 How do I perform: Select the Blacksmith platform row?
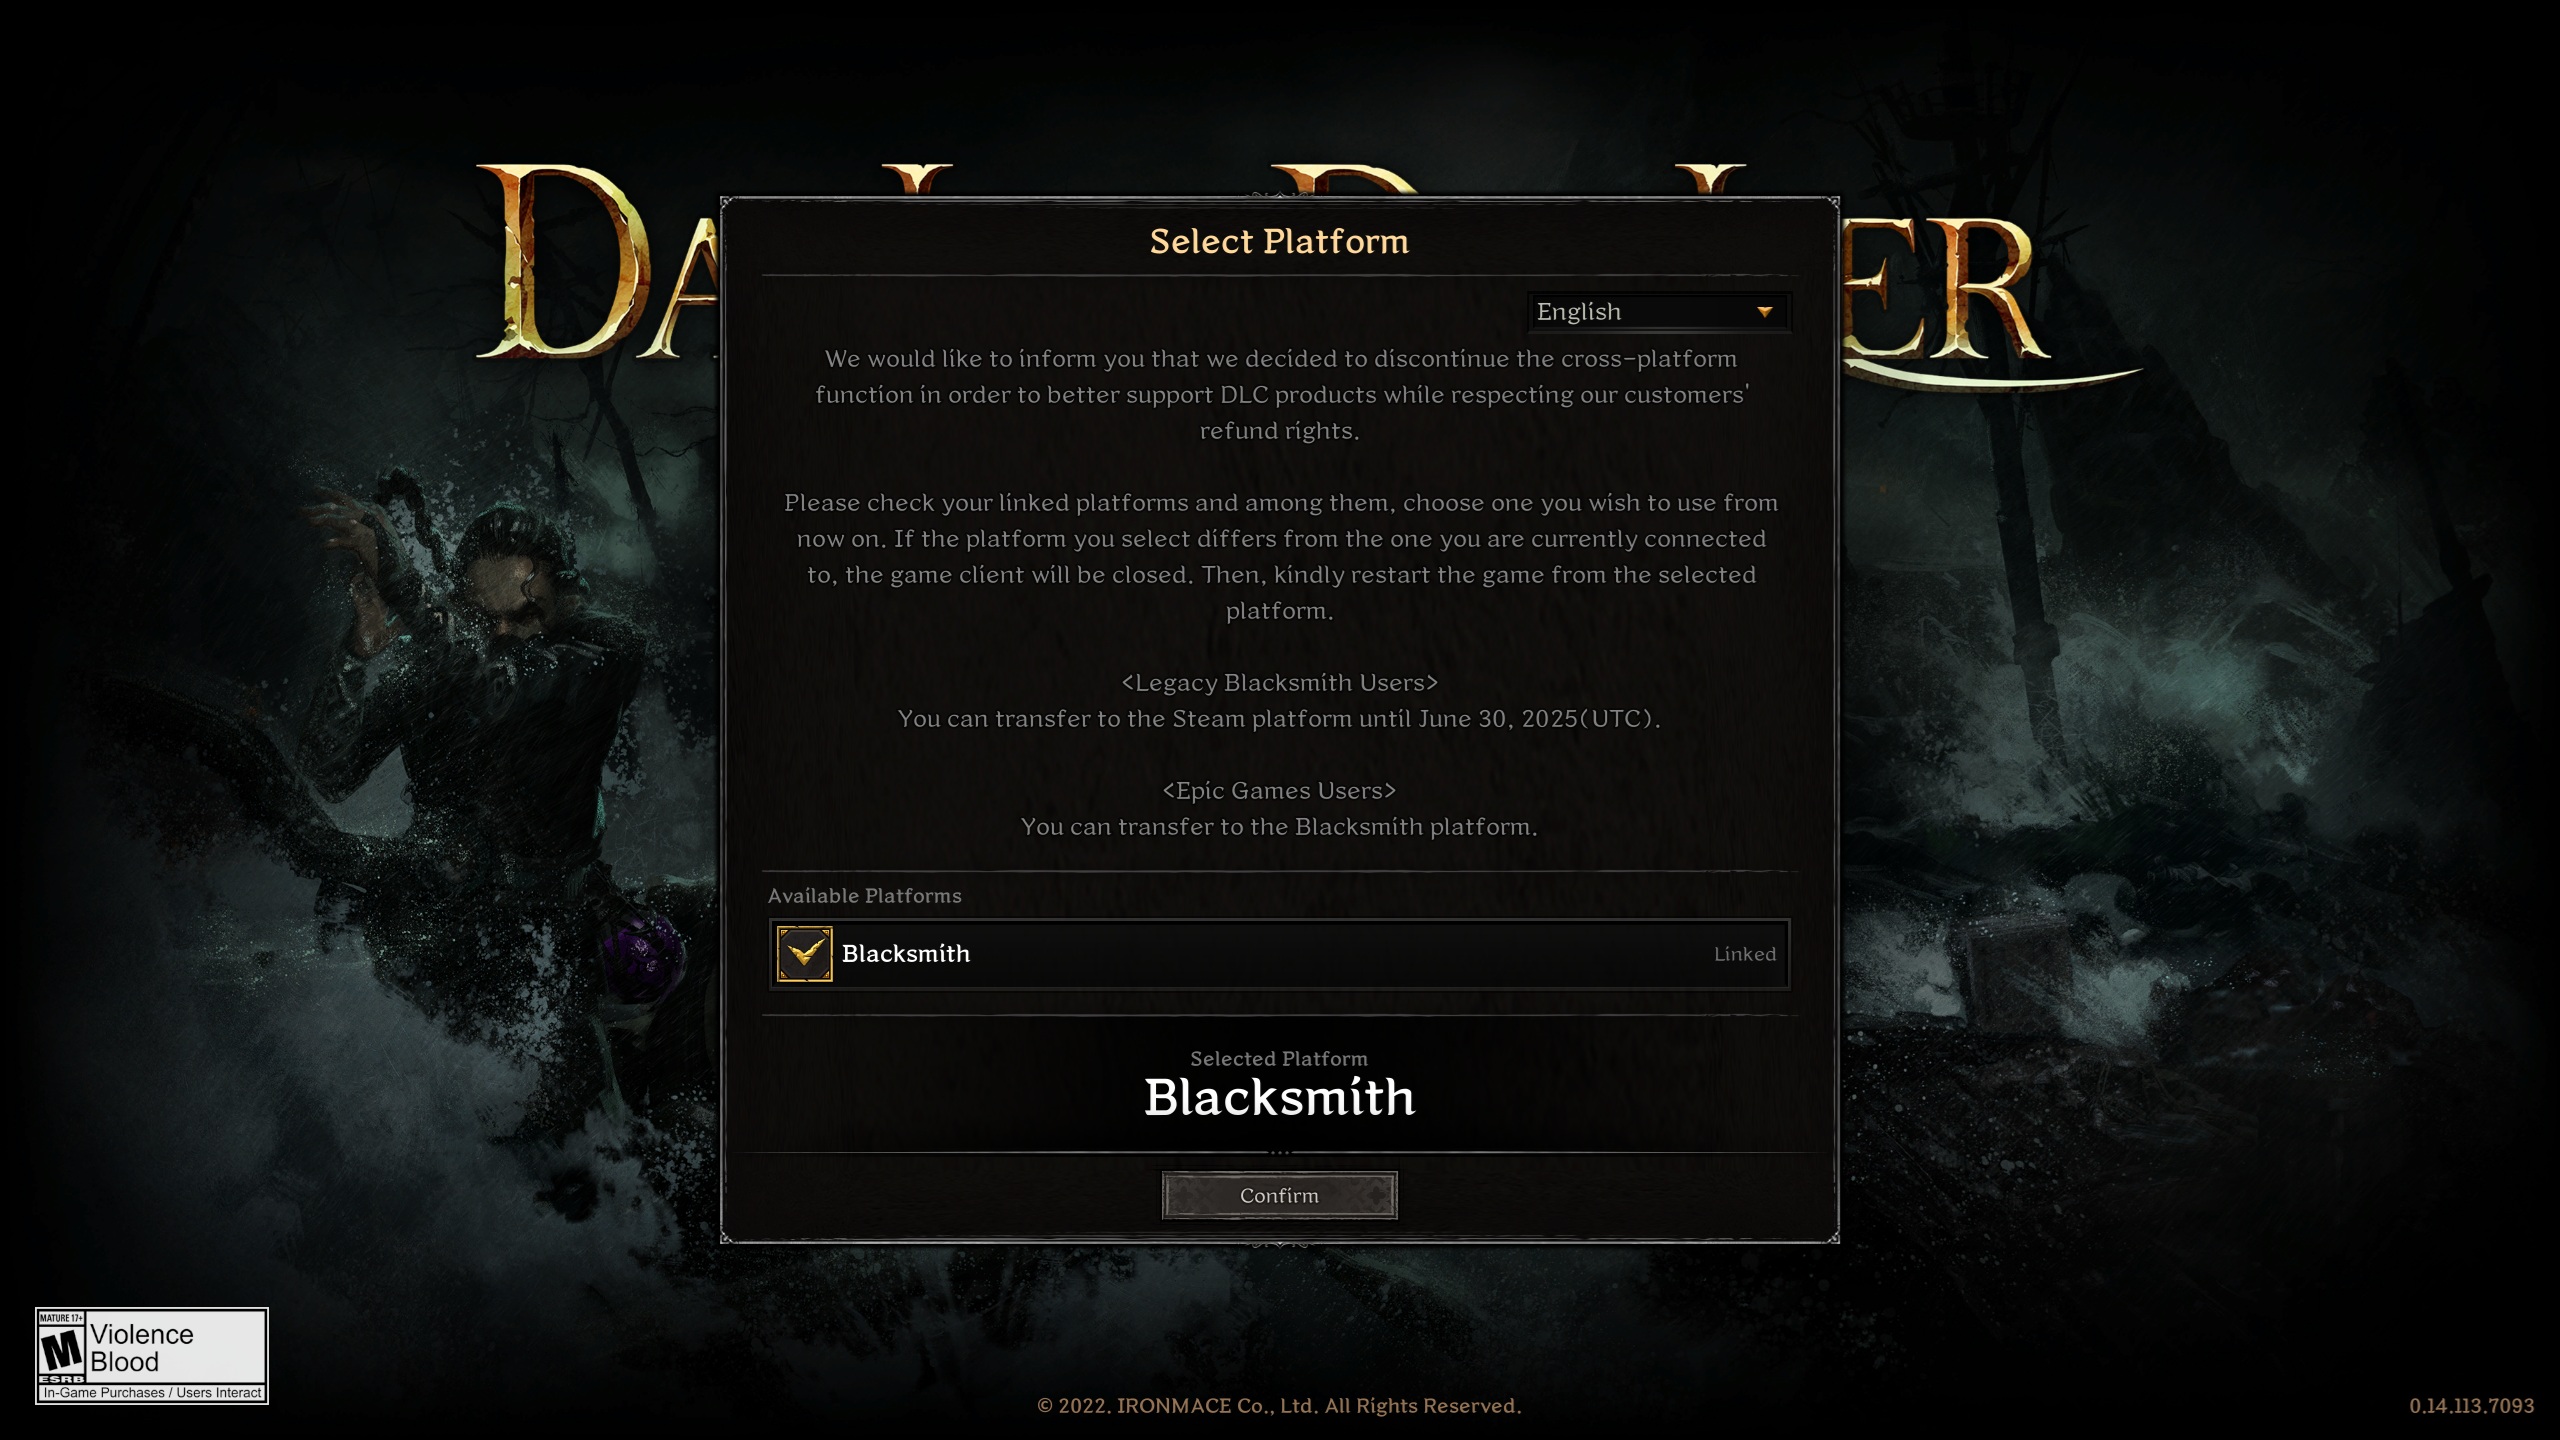pyautogui.click(x=1279, y=954)
